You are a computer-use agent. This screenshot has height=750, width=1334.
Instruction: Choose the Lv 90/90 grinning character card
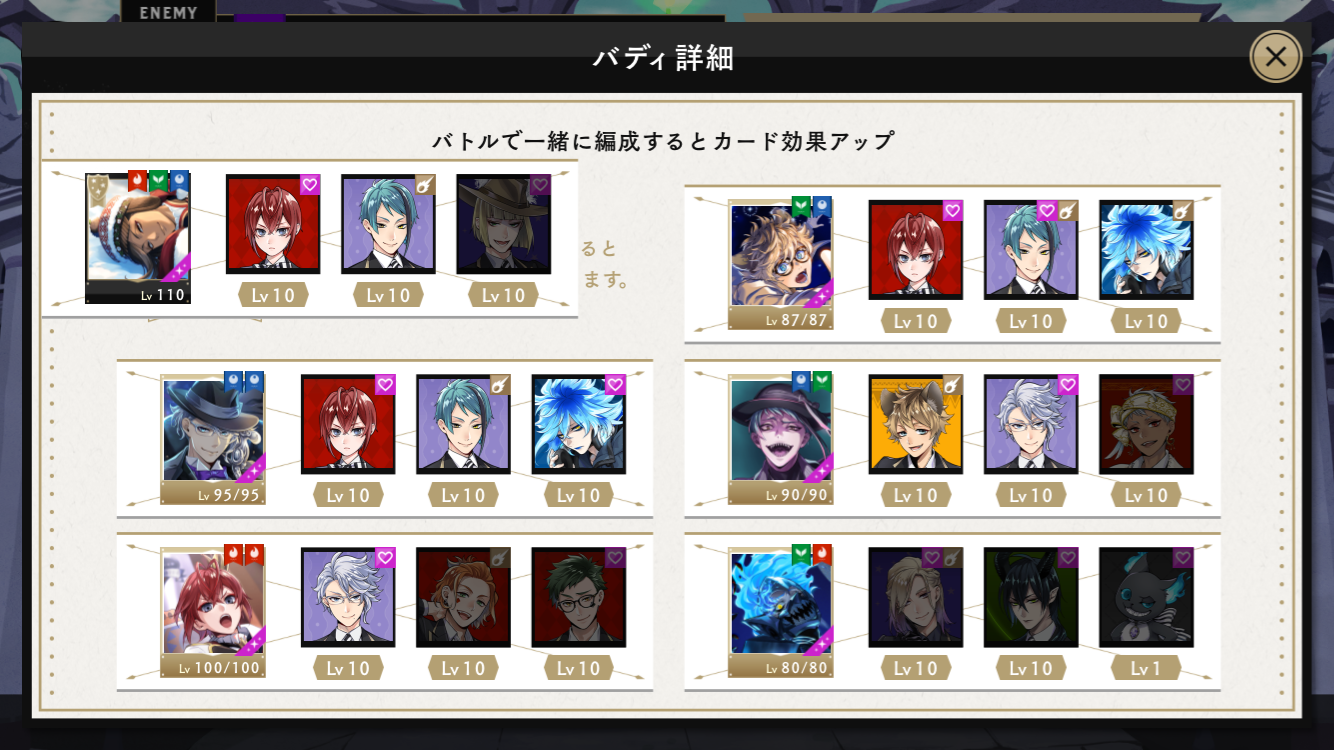tap(781, 439)
